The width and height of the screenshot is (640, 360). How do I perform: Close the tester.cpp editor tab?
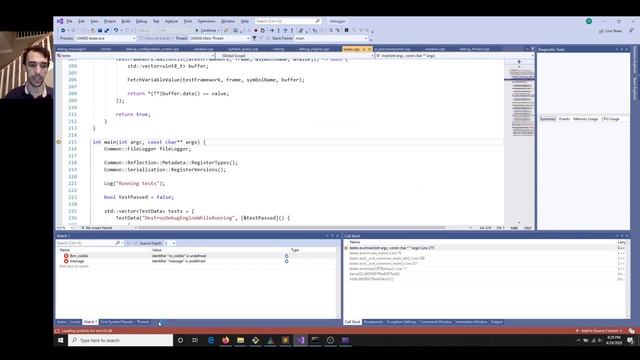(369, 49)
